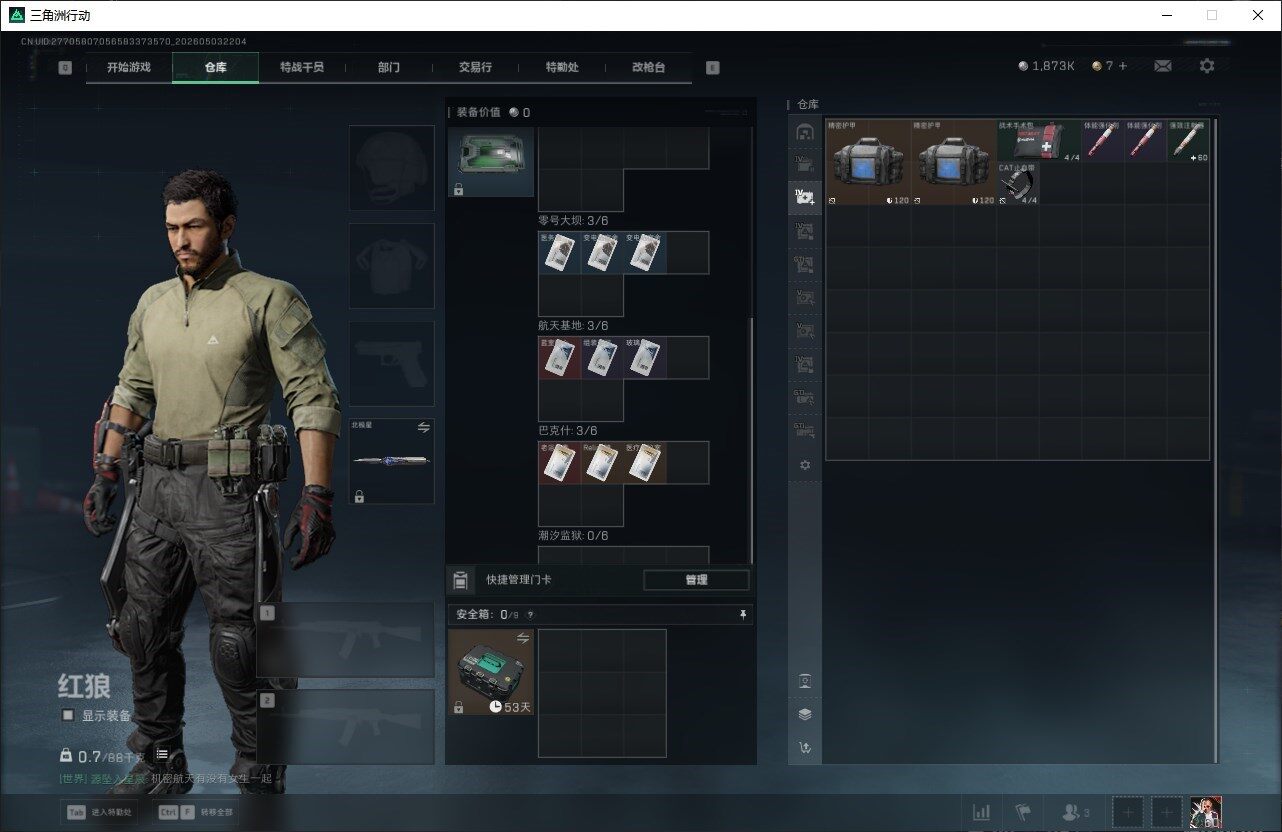
Task: Switch to the 特勤处 tab
Action: pyautogui.click(x=562, y=68)
